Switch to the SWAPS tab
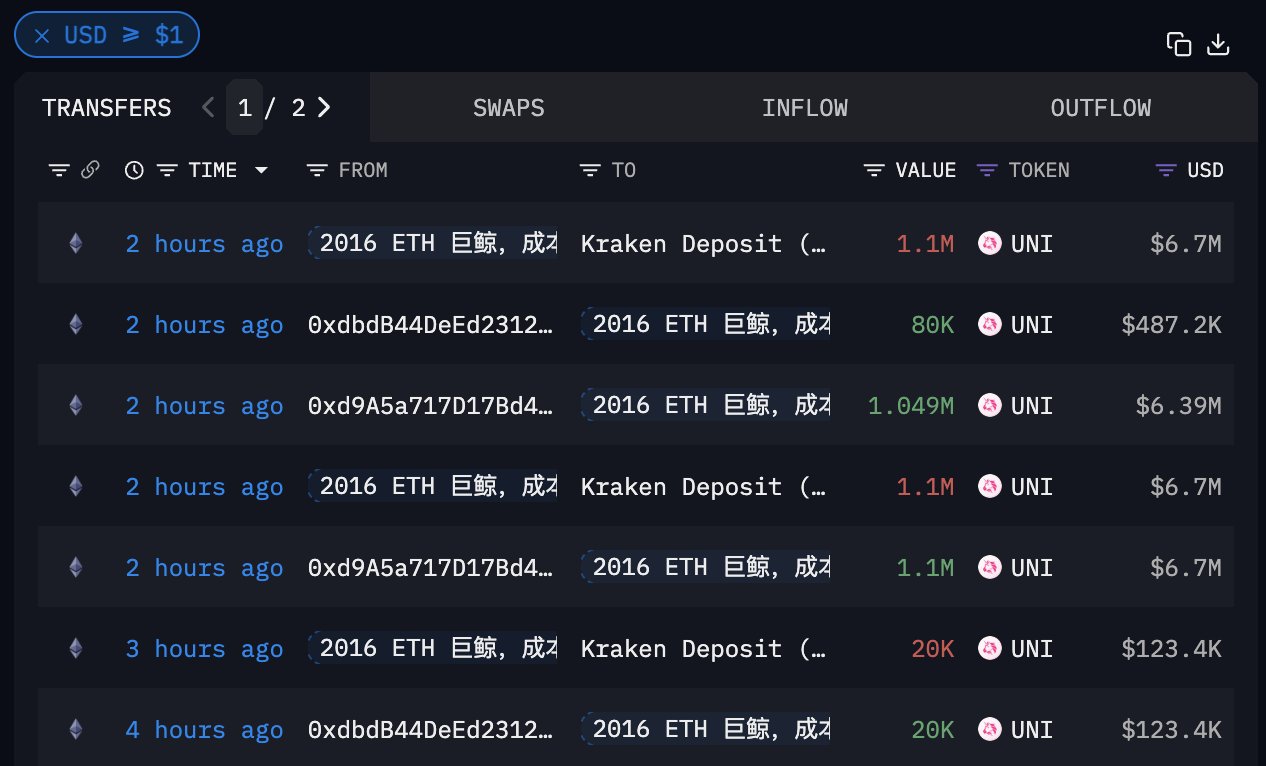 (x=509, y=108)
